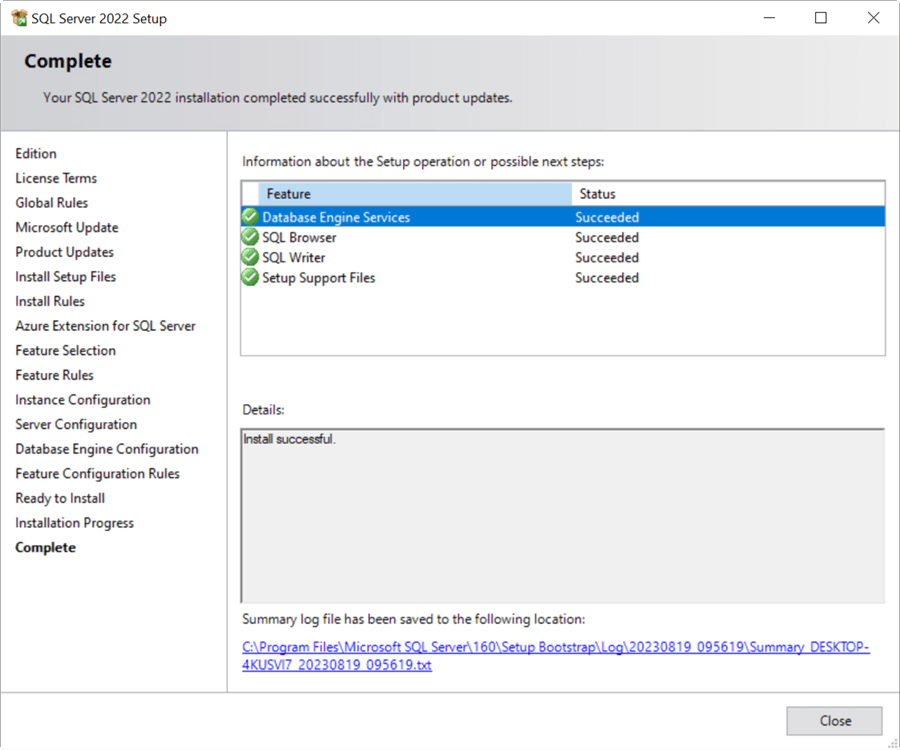Select Microsoft Update in the sidebar
Viewport: 900px width, 750px height.
point(66,227)
